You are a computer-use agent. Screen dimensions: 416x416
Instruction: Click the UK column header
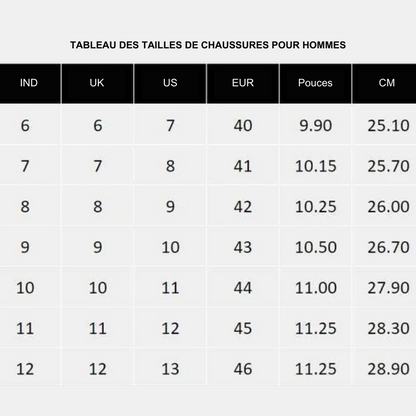tap(97, 83)
